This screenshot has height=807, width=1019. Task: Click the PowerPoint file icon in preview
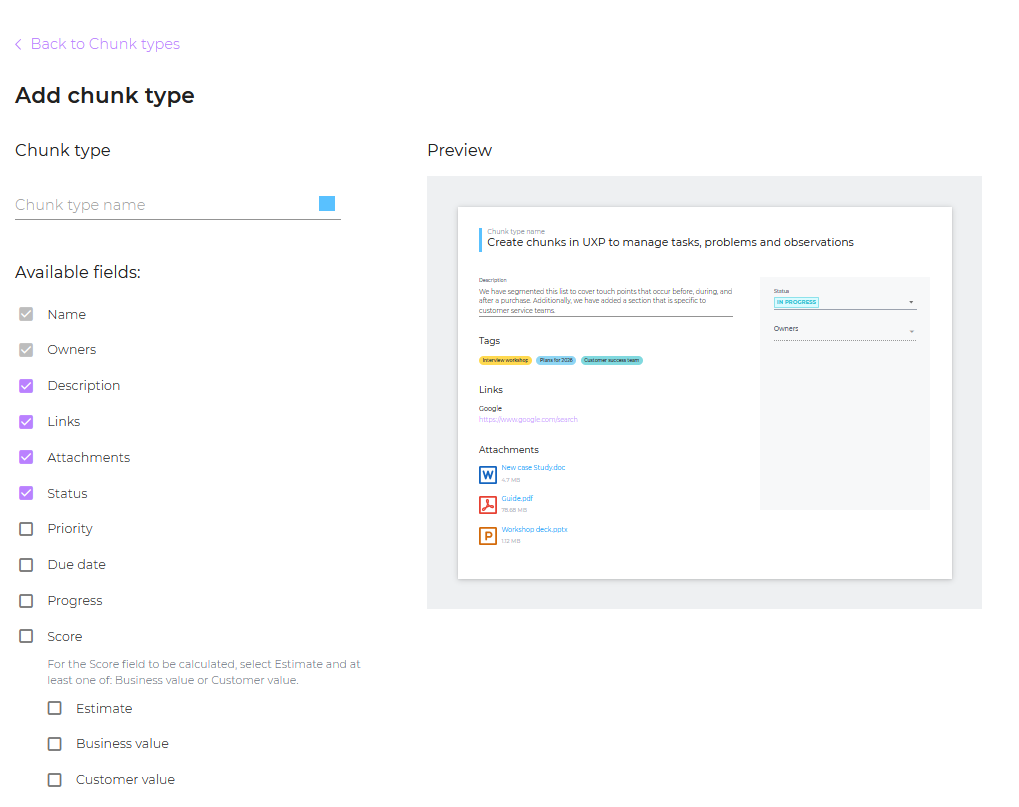(488, 536)
